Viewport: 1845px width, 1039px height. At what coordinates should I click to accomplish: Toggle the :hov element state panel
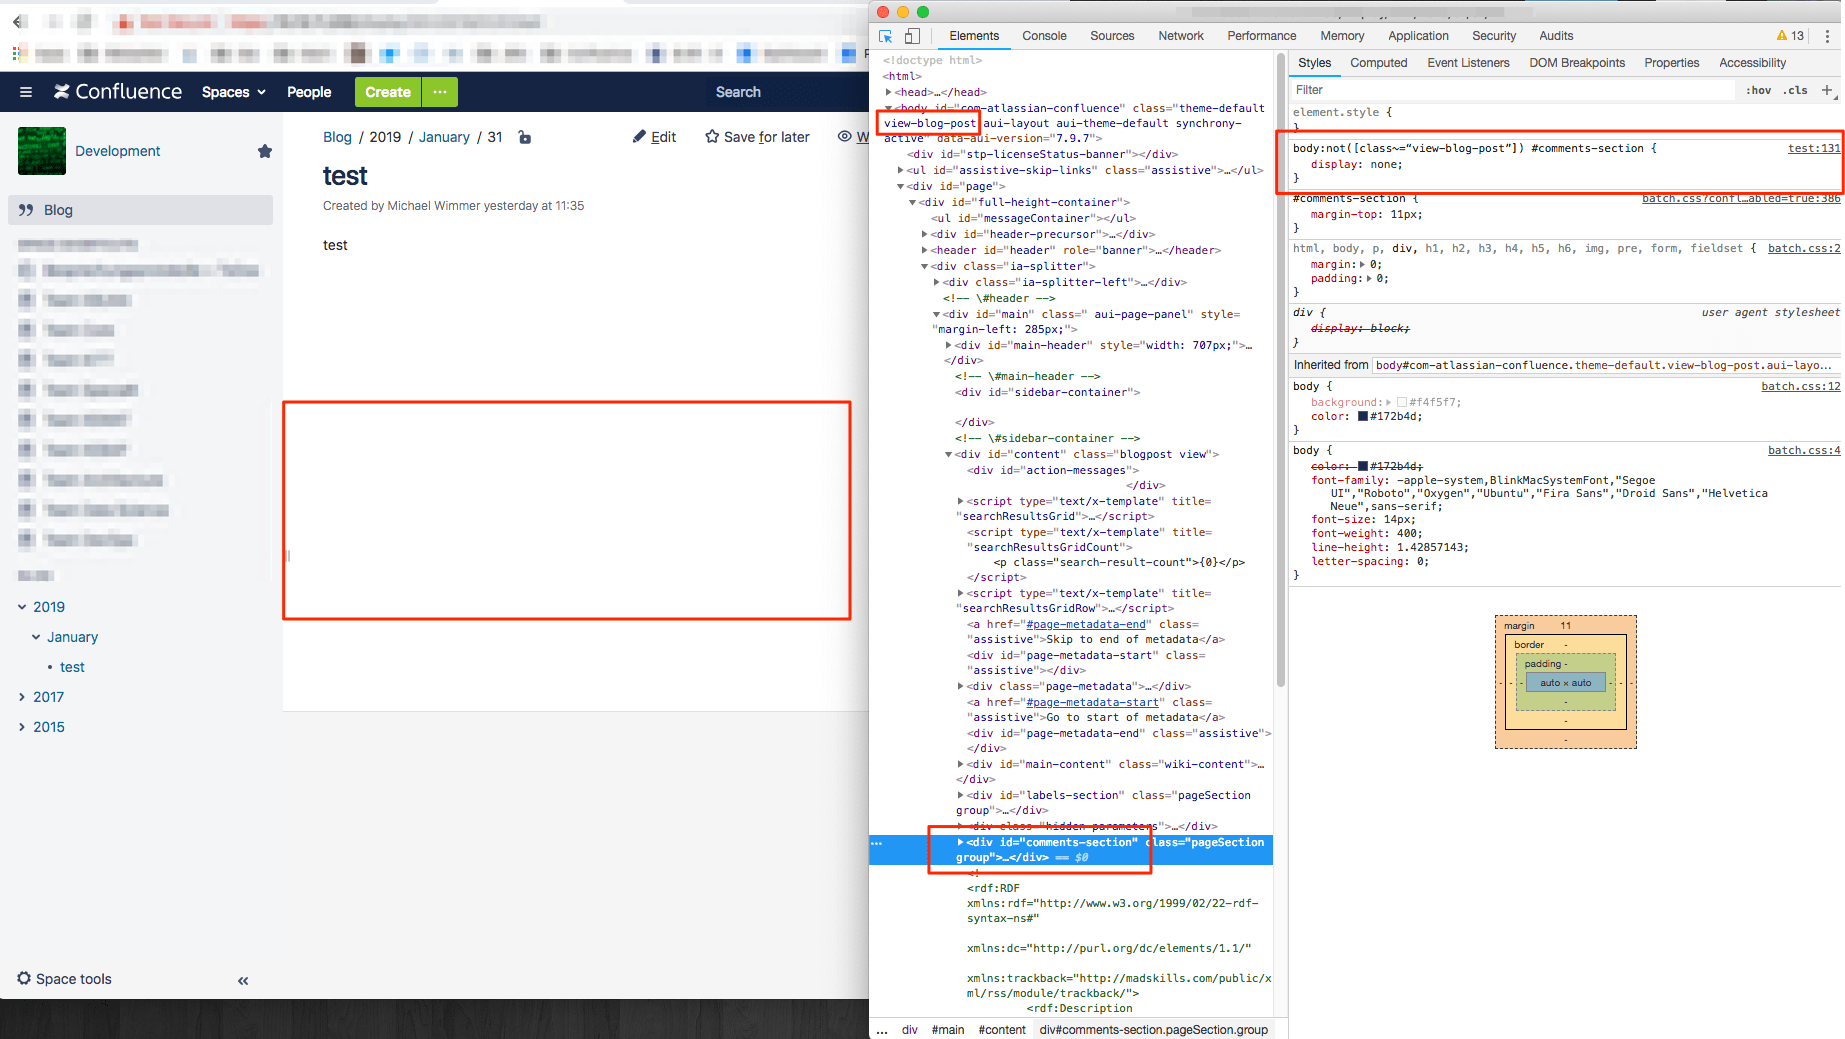click(x=1758, y=90)
